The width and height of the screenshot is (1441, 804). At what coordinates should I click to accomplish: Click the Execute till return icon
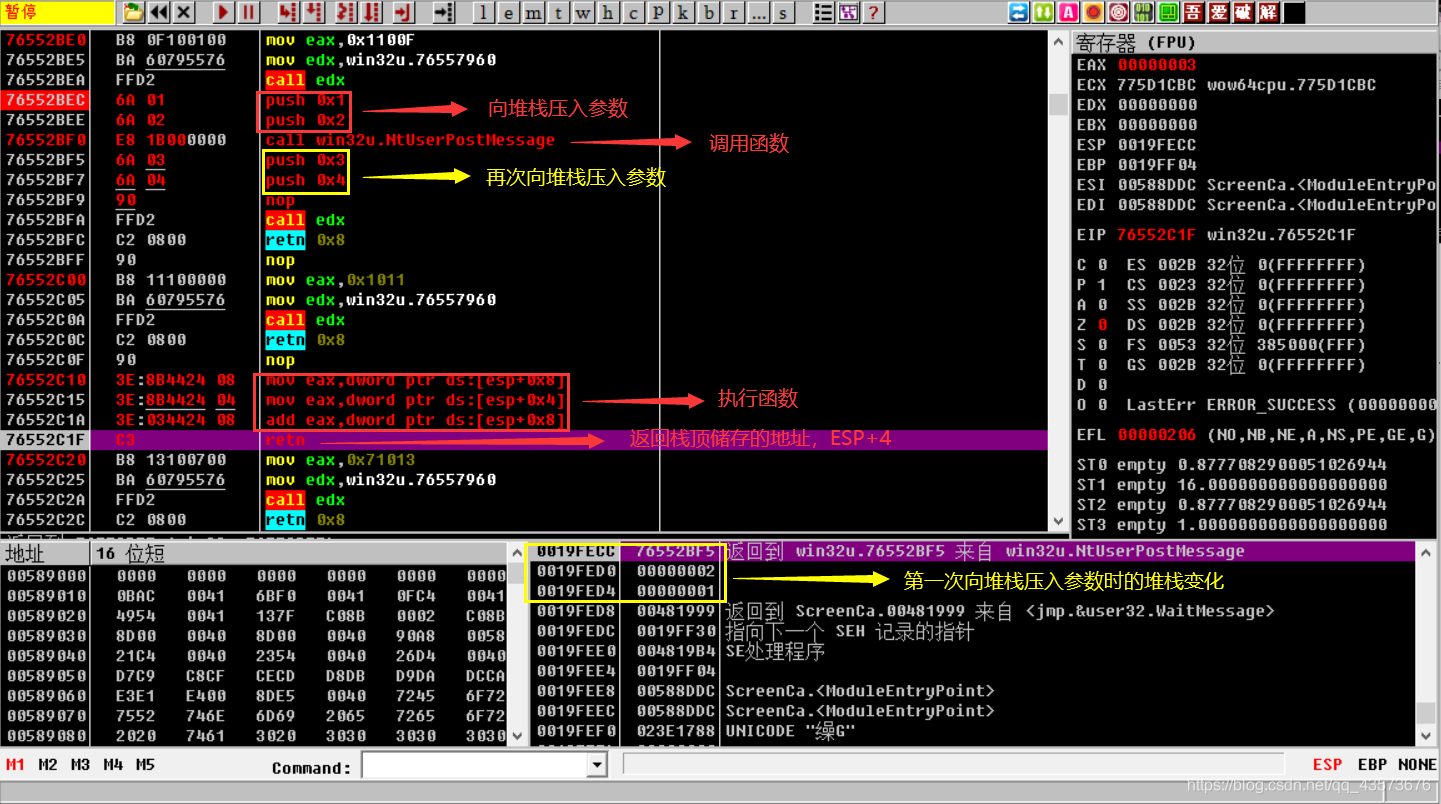pyautogui.click(x=404, y=13)
